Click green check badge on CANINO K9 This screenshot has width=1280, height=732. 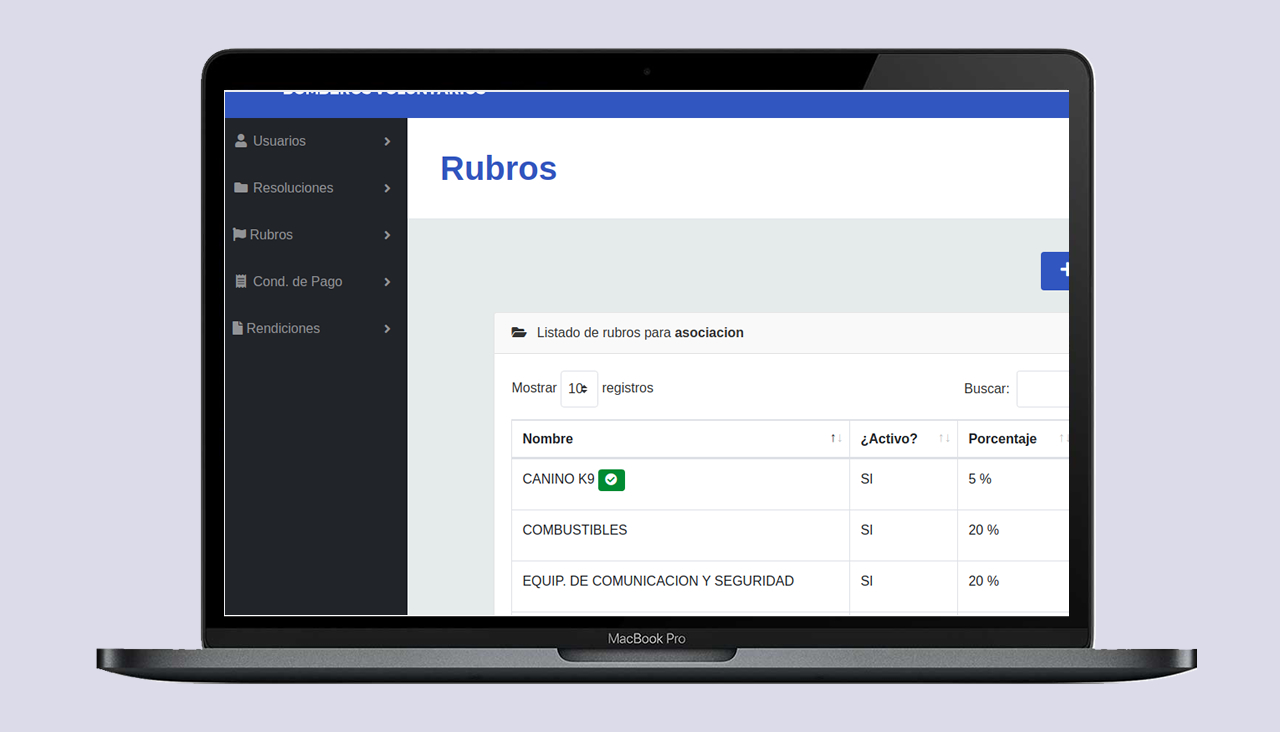(612, 480)
